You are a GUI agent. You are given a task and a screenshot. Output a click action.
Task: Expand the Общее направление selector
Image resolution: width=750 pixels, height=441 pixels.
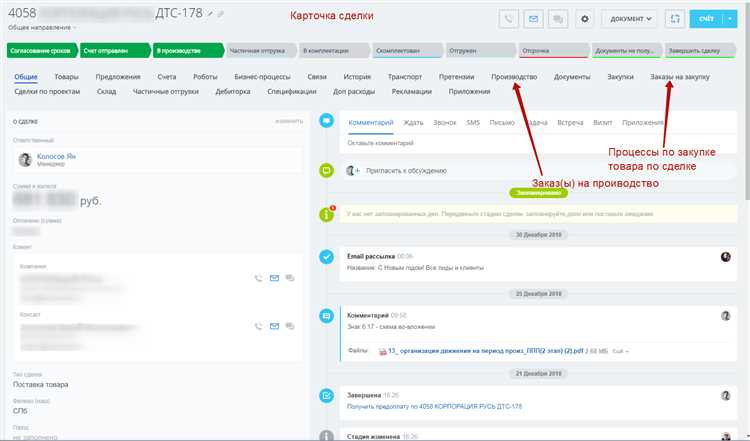[42, 28]
